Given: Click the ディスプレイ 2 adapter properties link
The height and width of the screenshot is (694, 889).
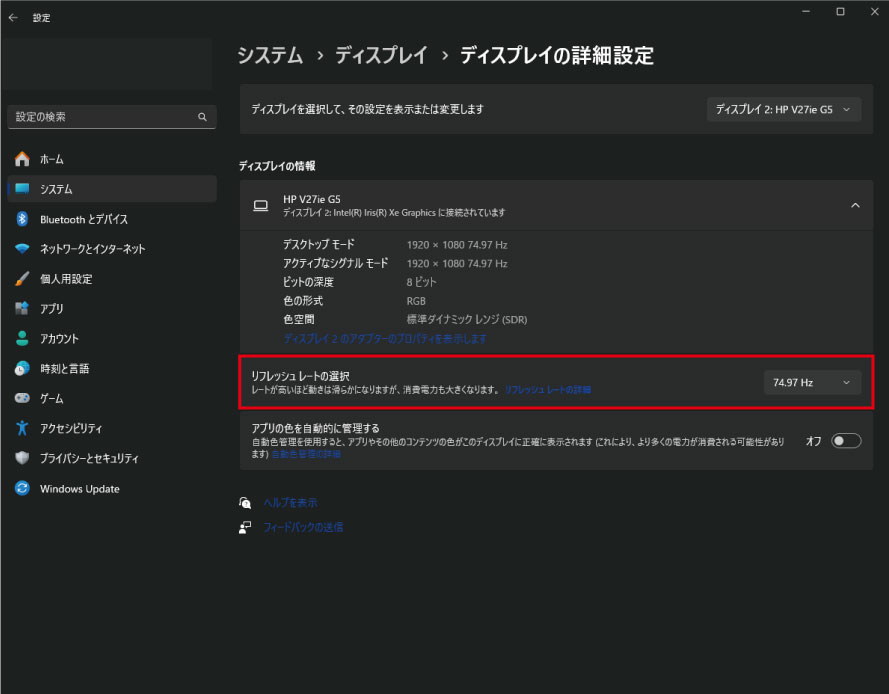Looking at the screenshot, I should point(385,339).
